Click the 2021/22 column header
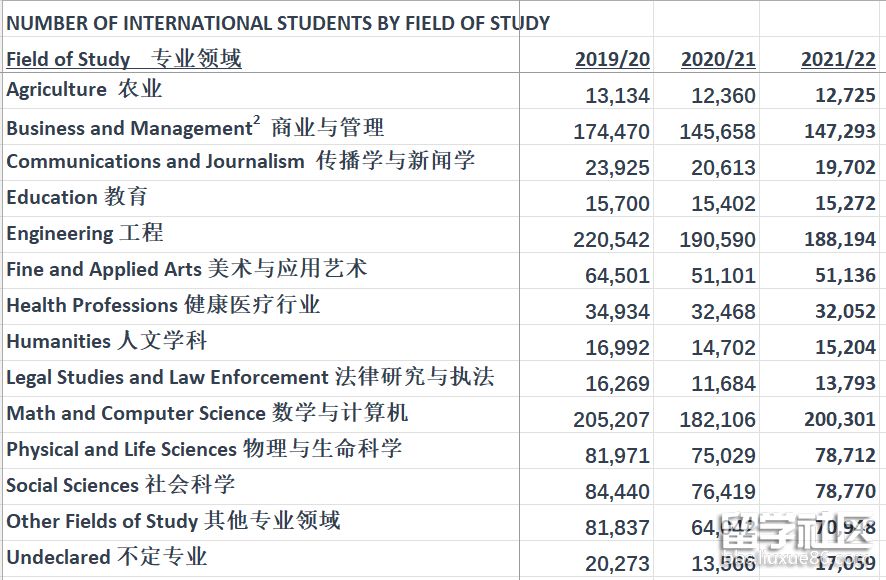Screen dimensions: 886x580 pos(838,60)
